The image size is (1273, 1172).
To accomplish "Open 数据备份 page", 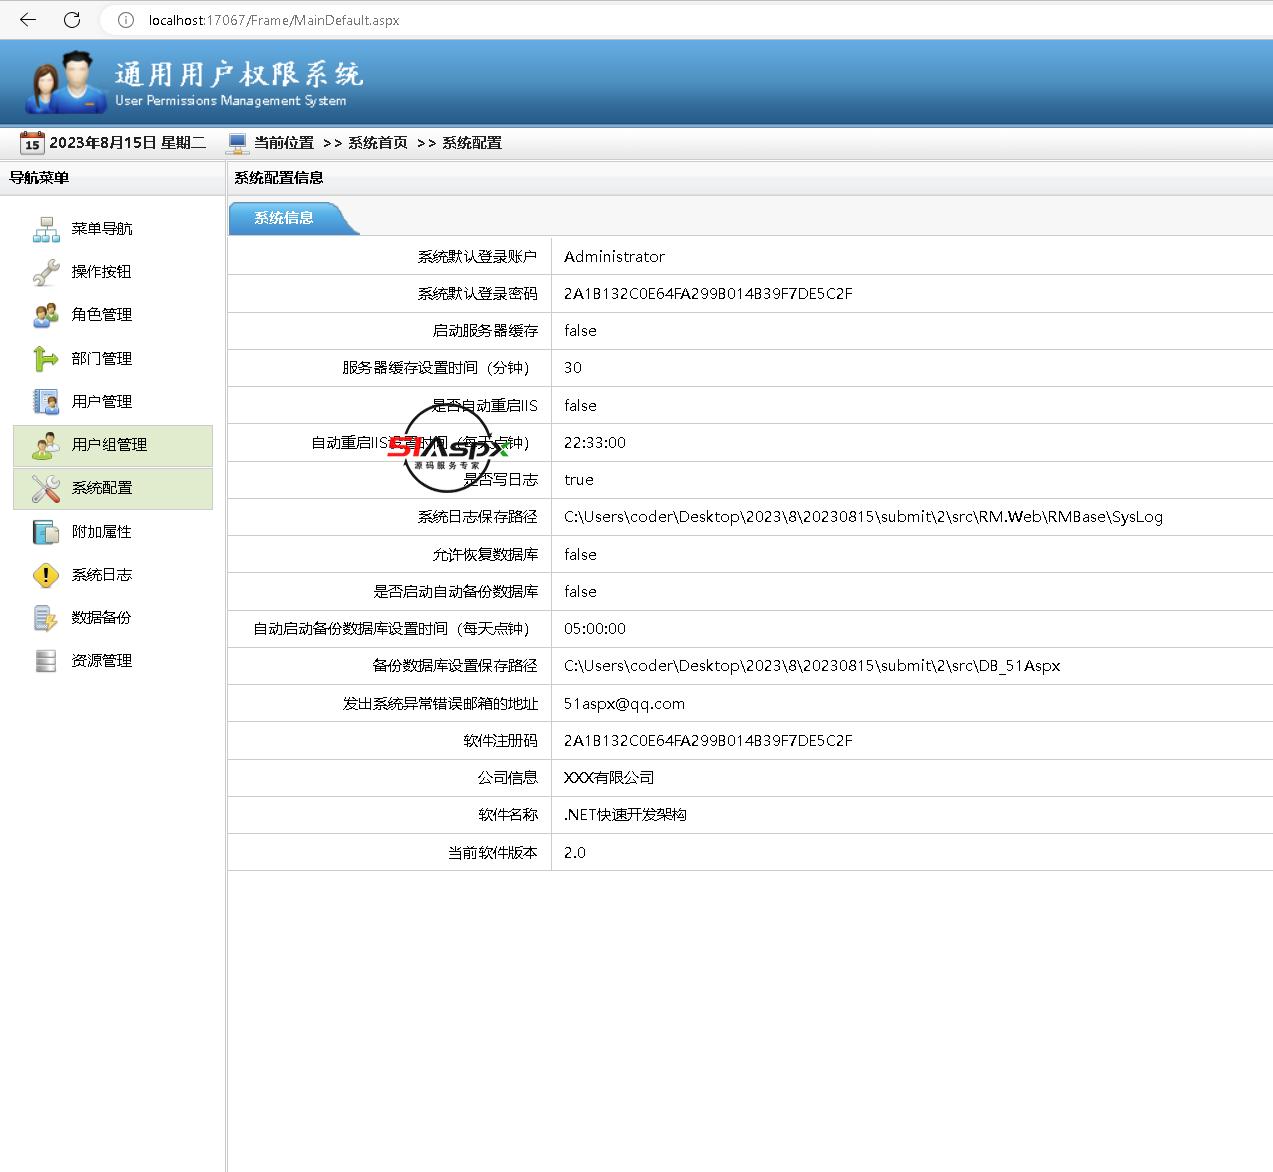I will 113,618.
